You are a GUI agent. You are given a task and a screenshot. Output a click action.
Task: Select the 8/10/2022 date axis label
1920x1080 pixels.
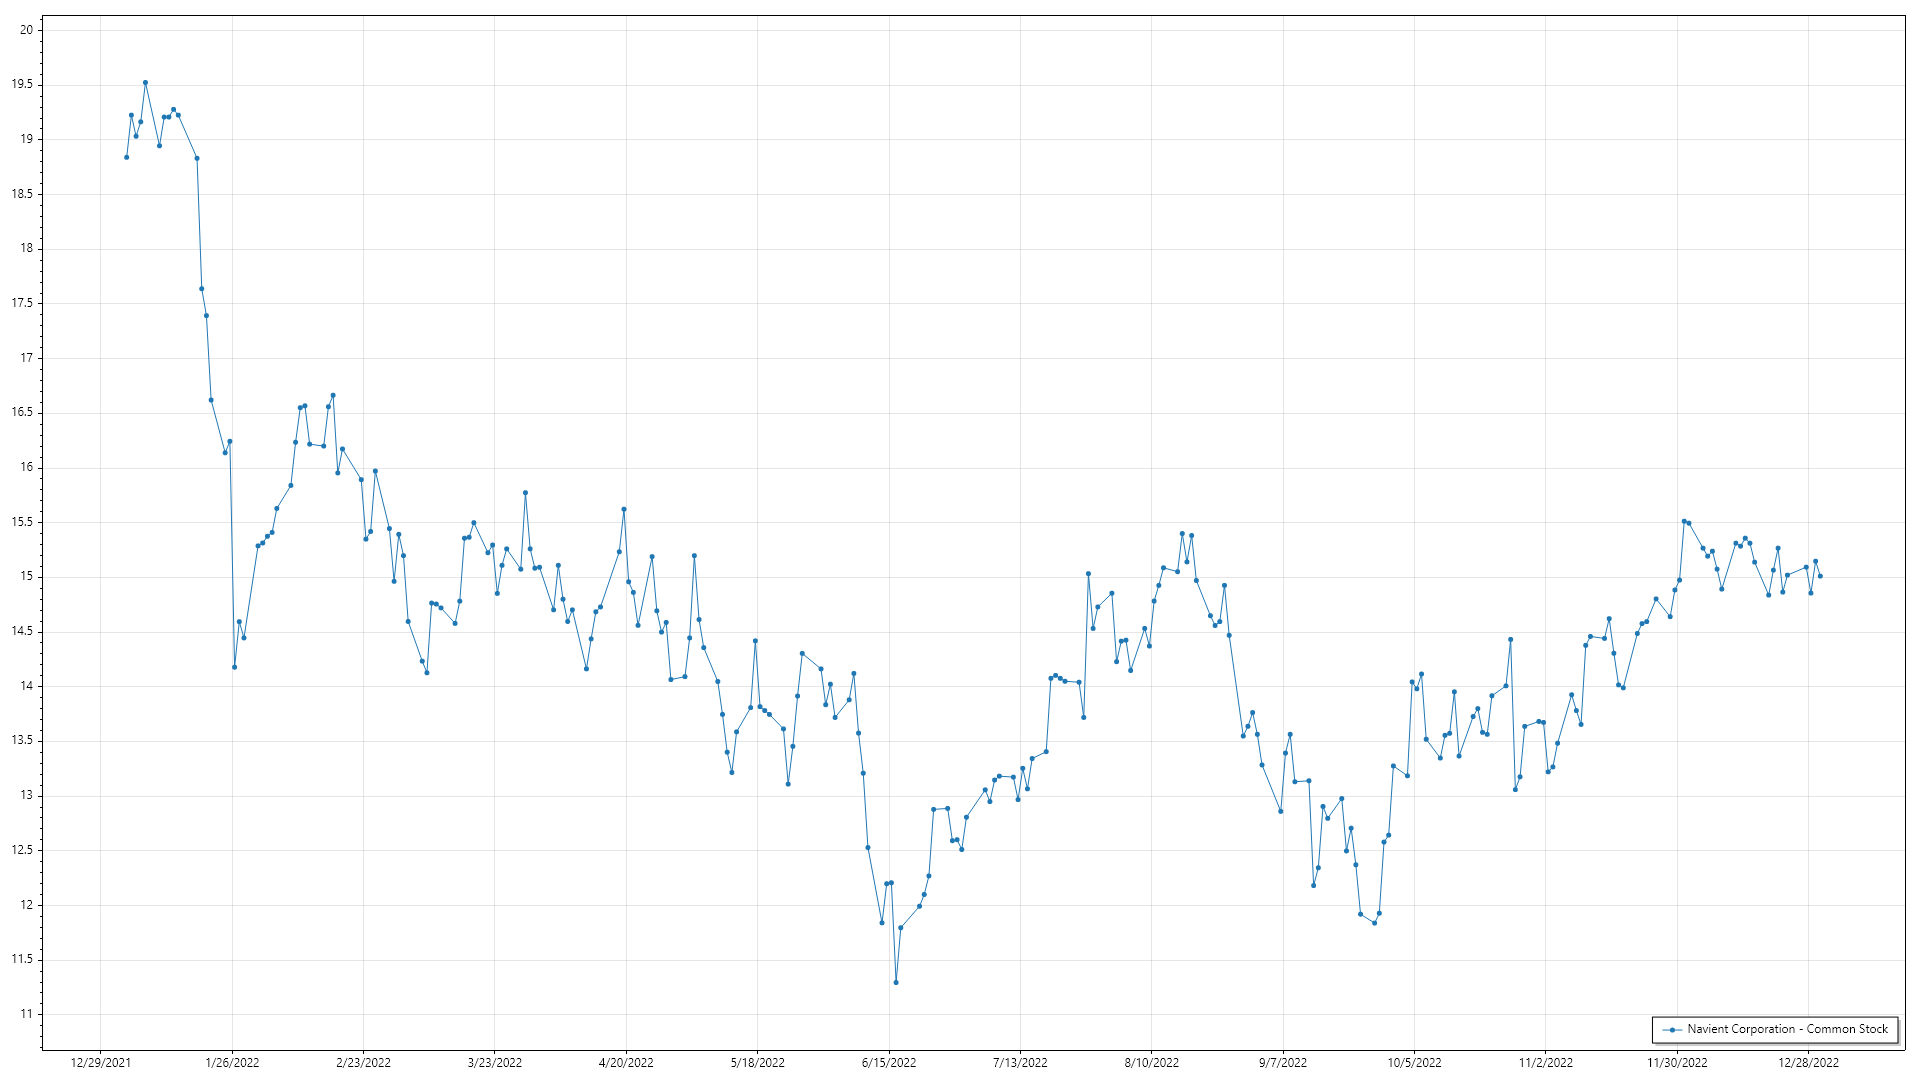pyautogui.click(x=1151, y=1062)
